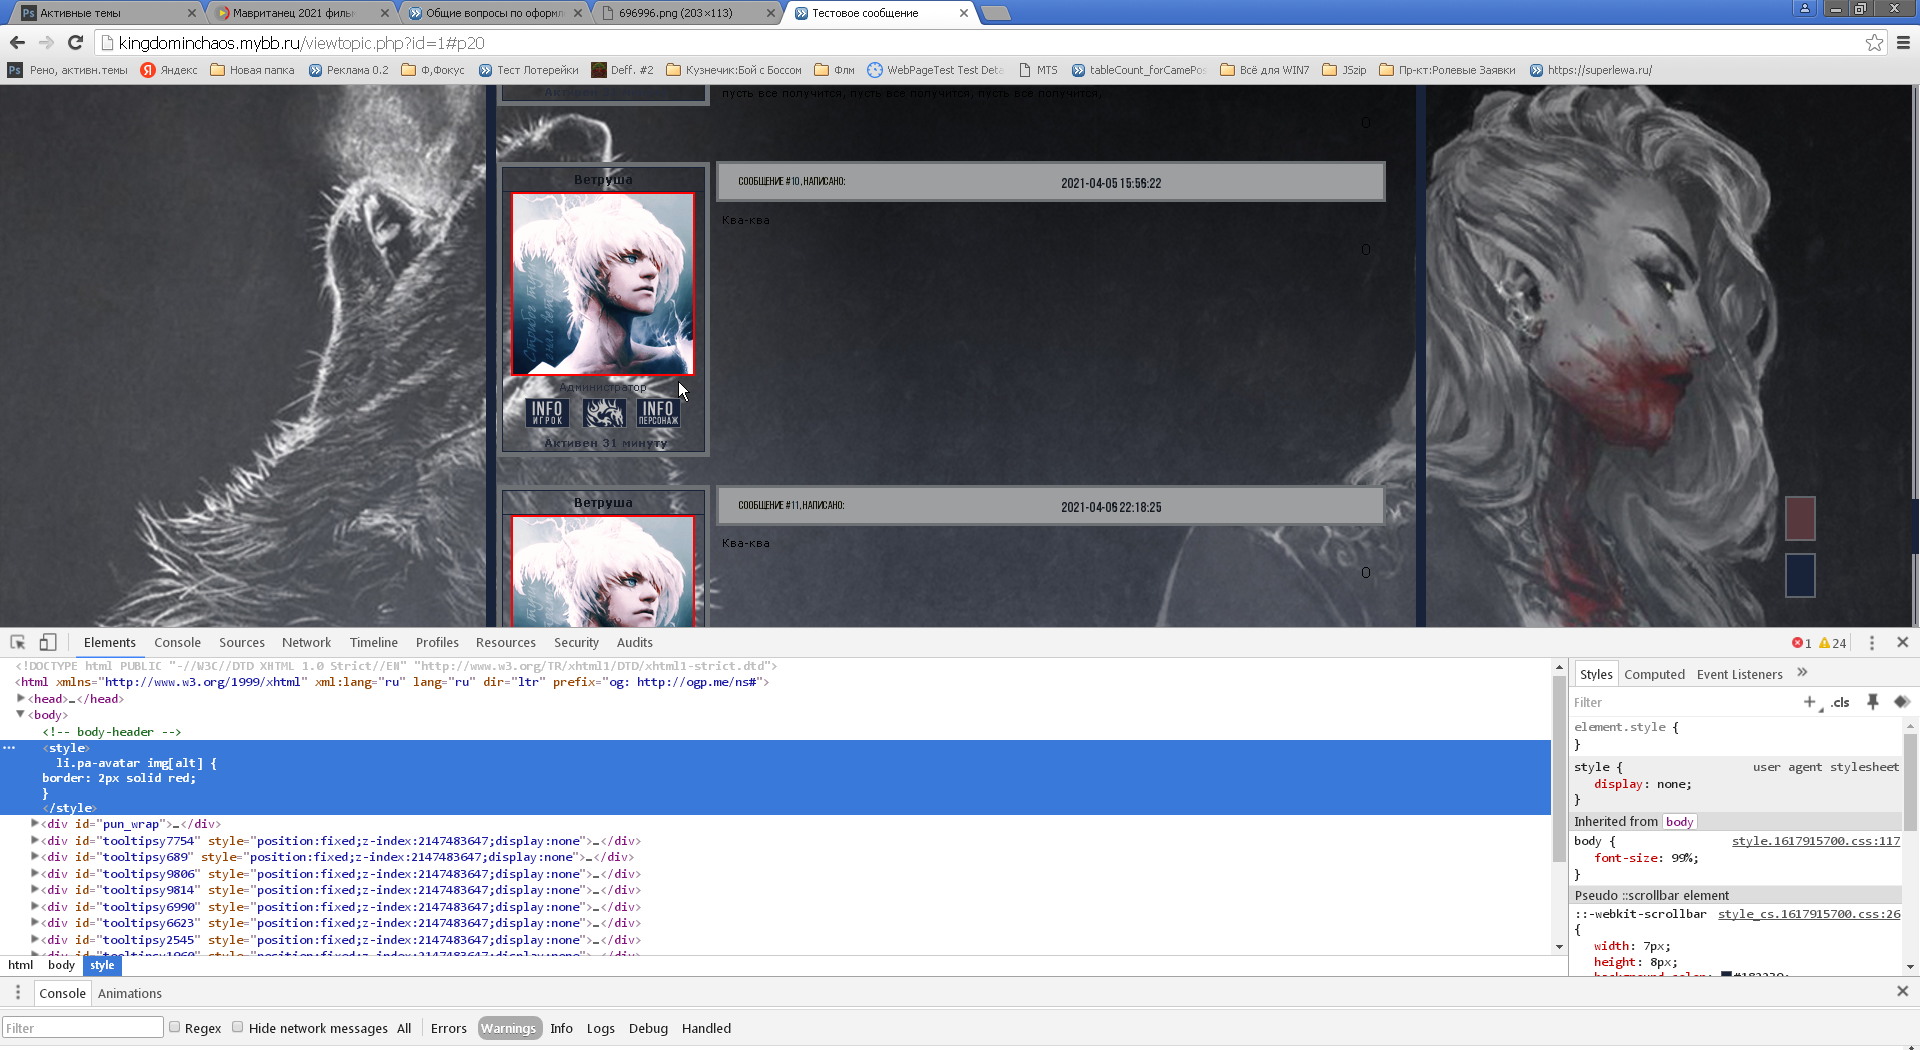This screenshot has height=1050, width=1920.
Task: Toggle Hide network messages checkbox
Action: click(x=238, y=1027)
